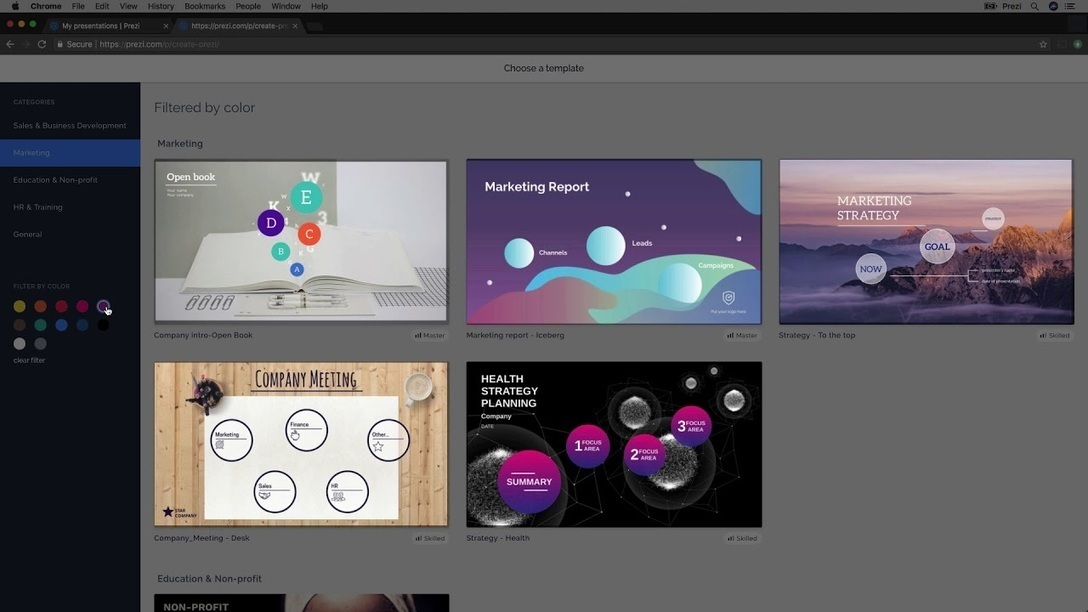Image resolution: width=1088 pixels, height=612 pixels.
Task: Select the Education & Non-profit category
Action: coord(55,180)
